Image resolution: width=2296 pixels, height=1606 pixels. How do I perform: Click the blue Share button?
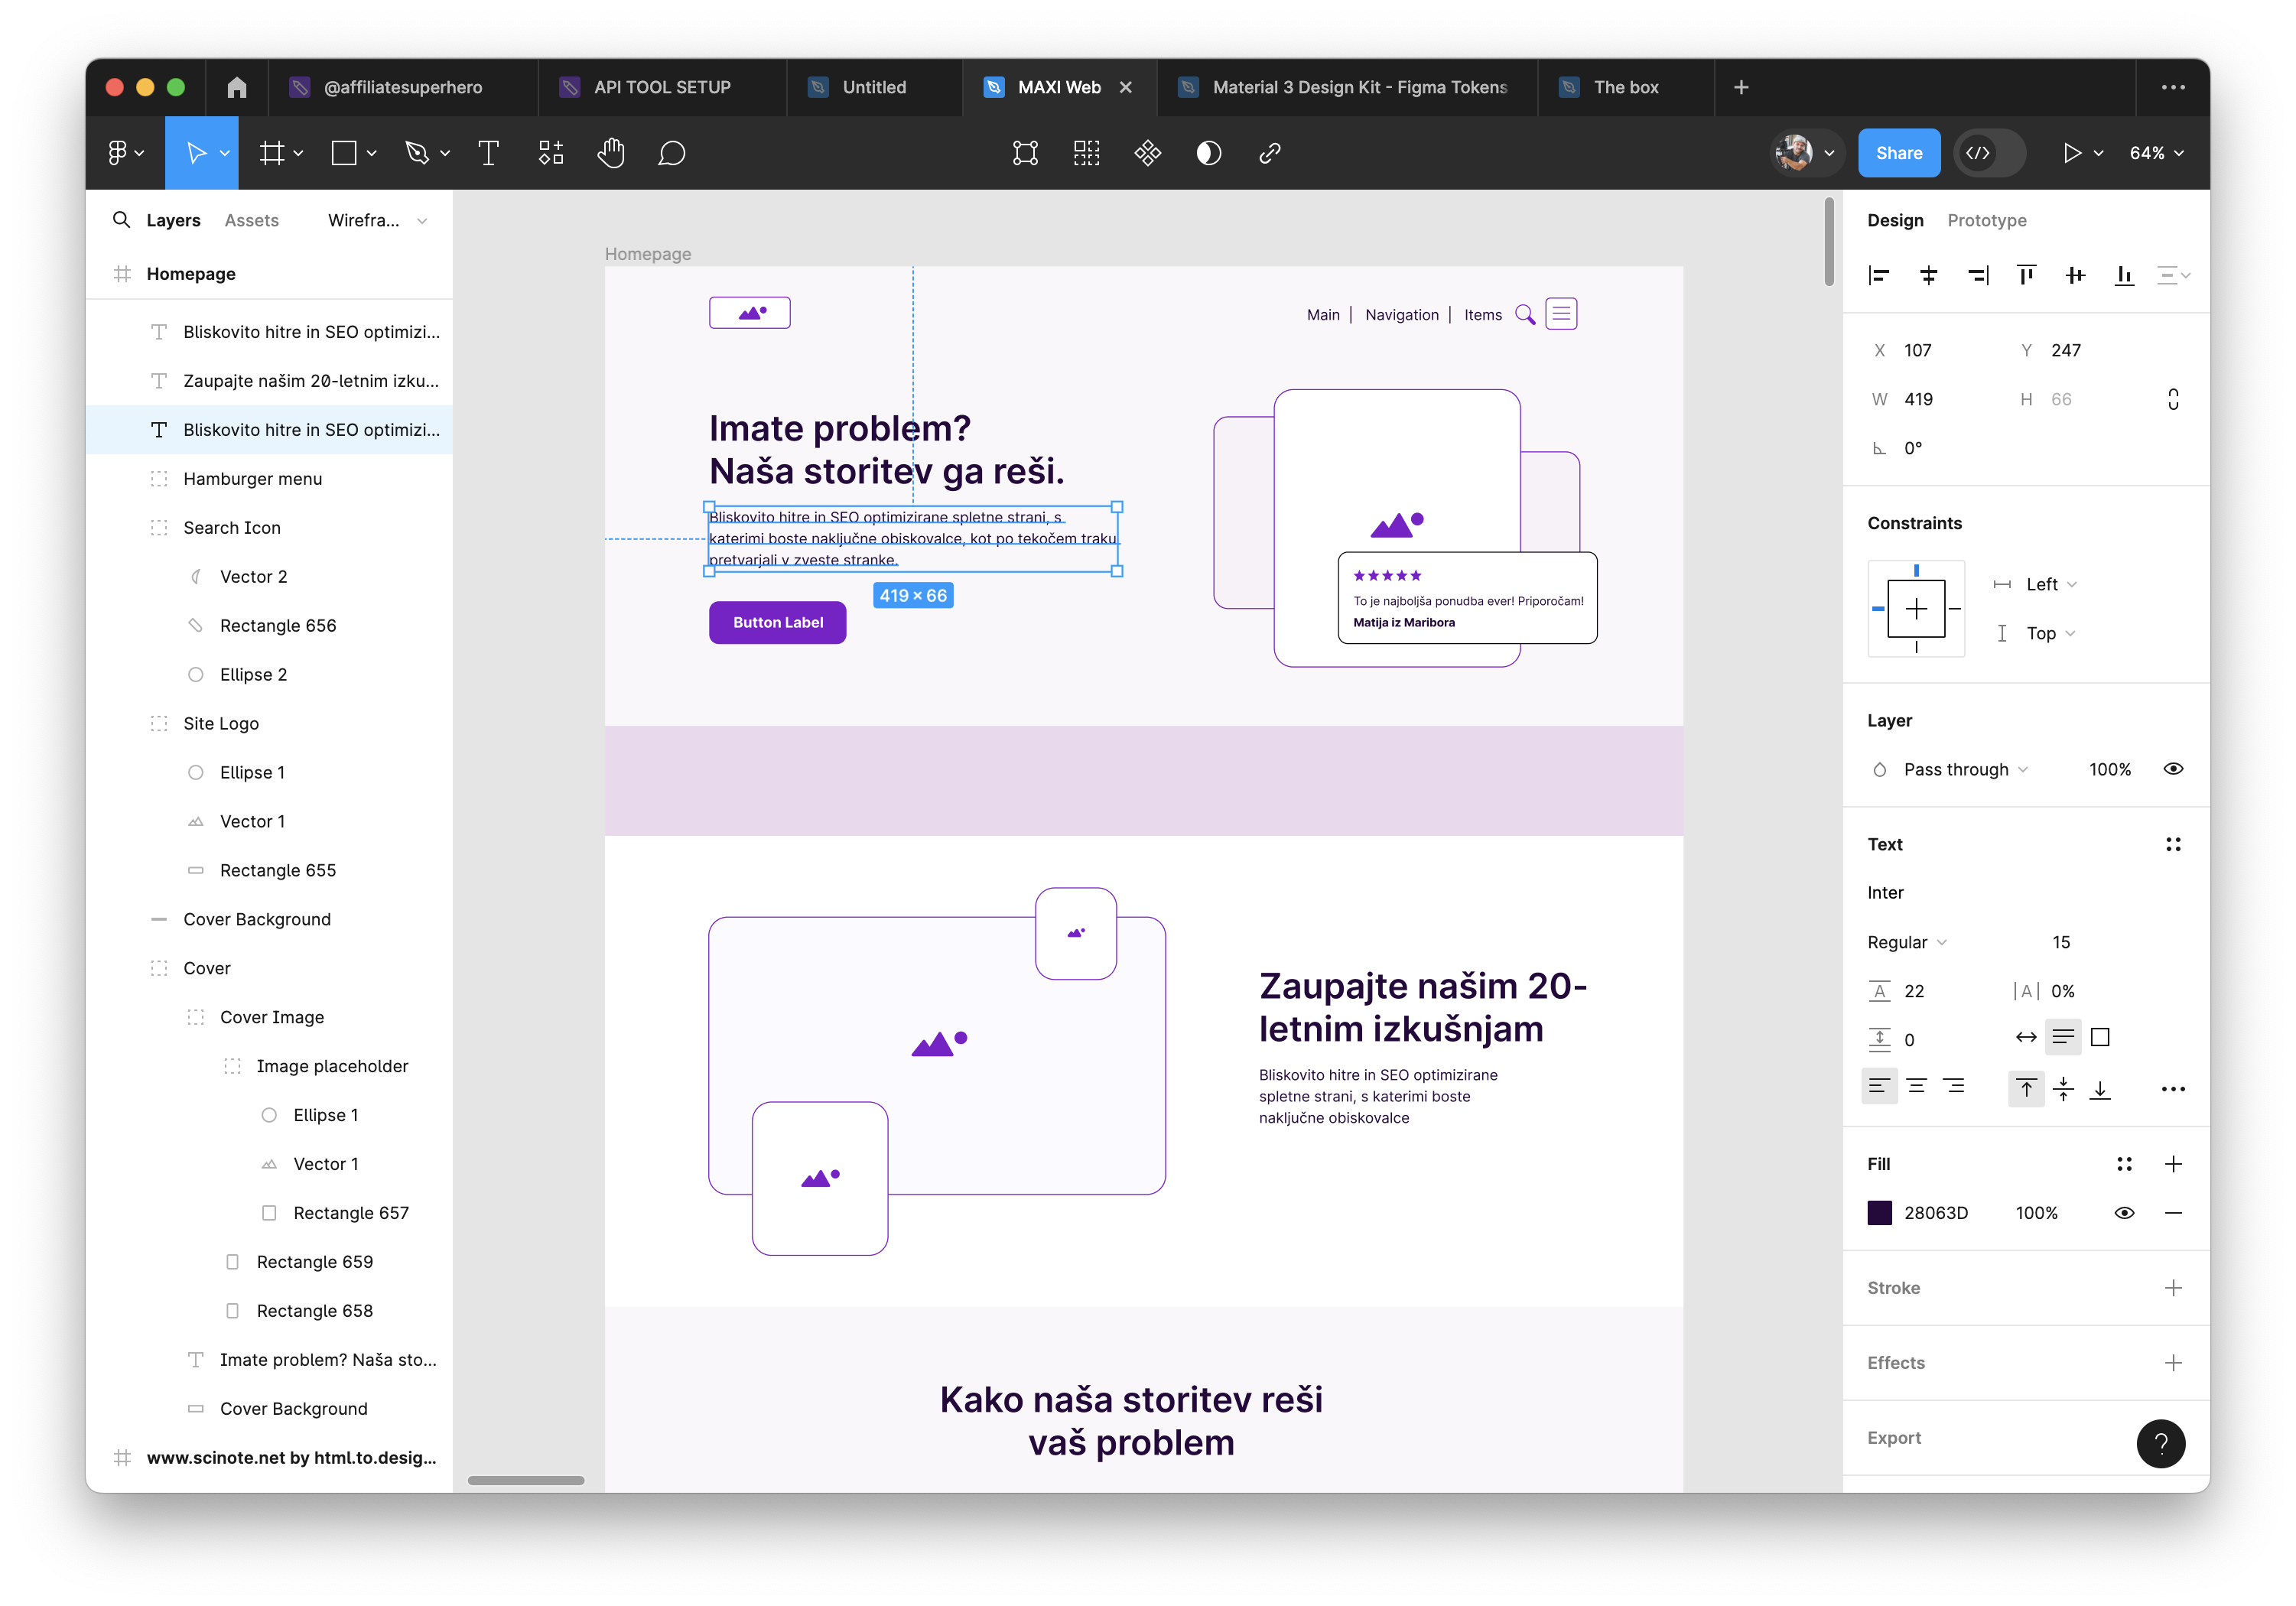(x=1898, y=153)
